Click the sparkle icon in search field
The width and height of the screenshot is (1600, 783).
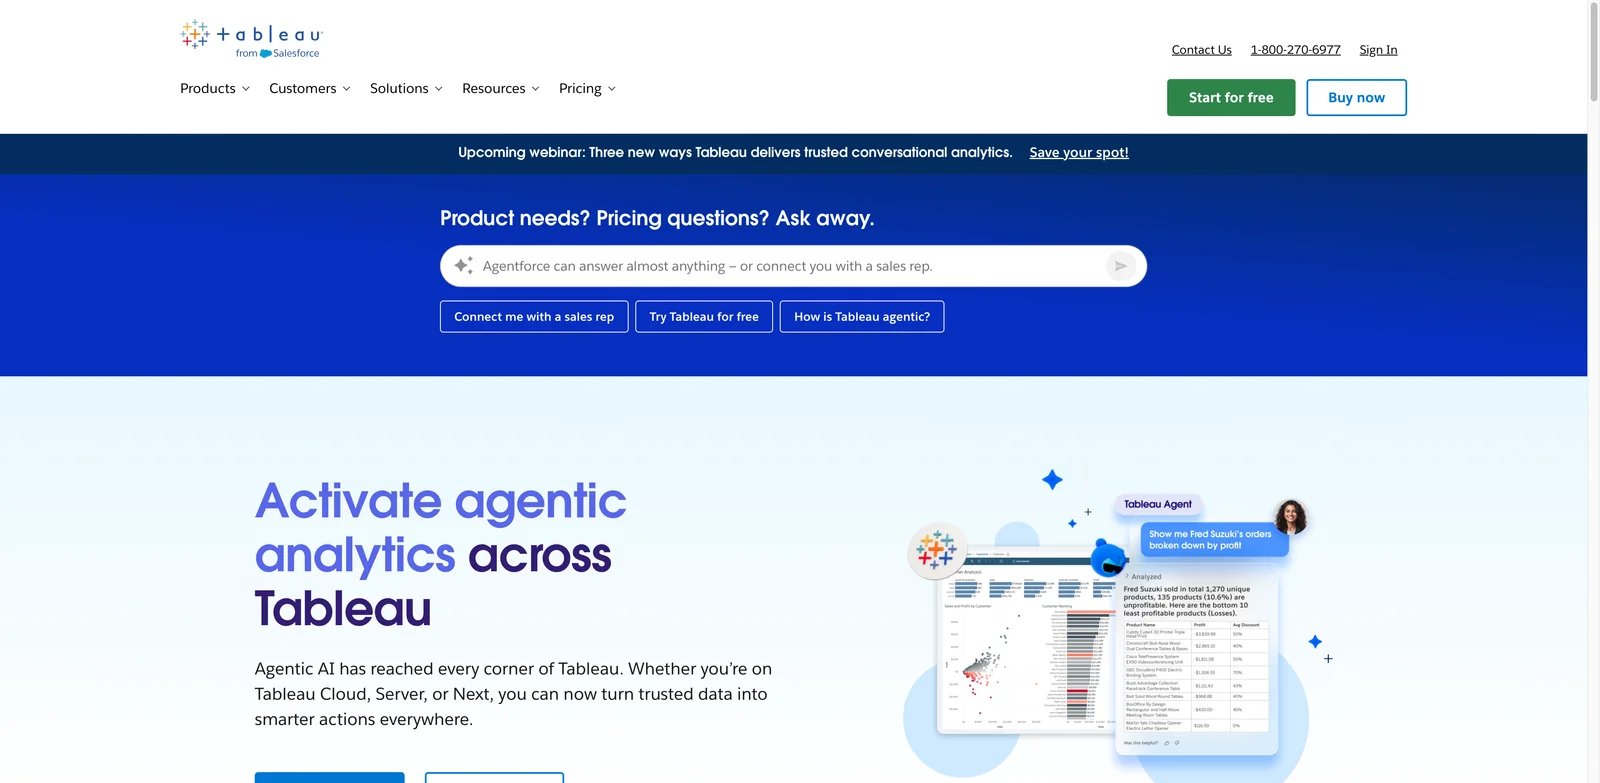463,266
